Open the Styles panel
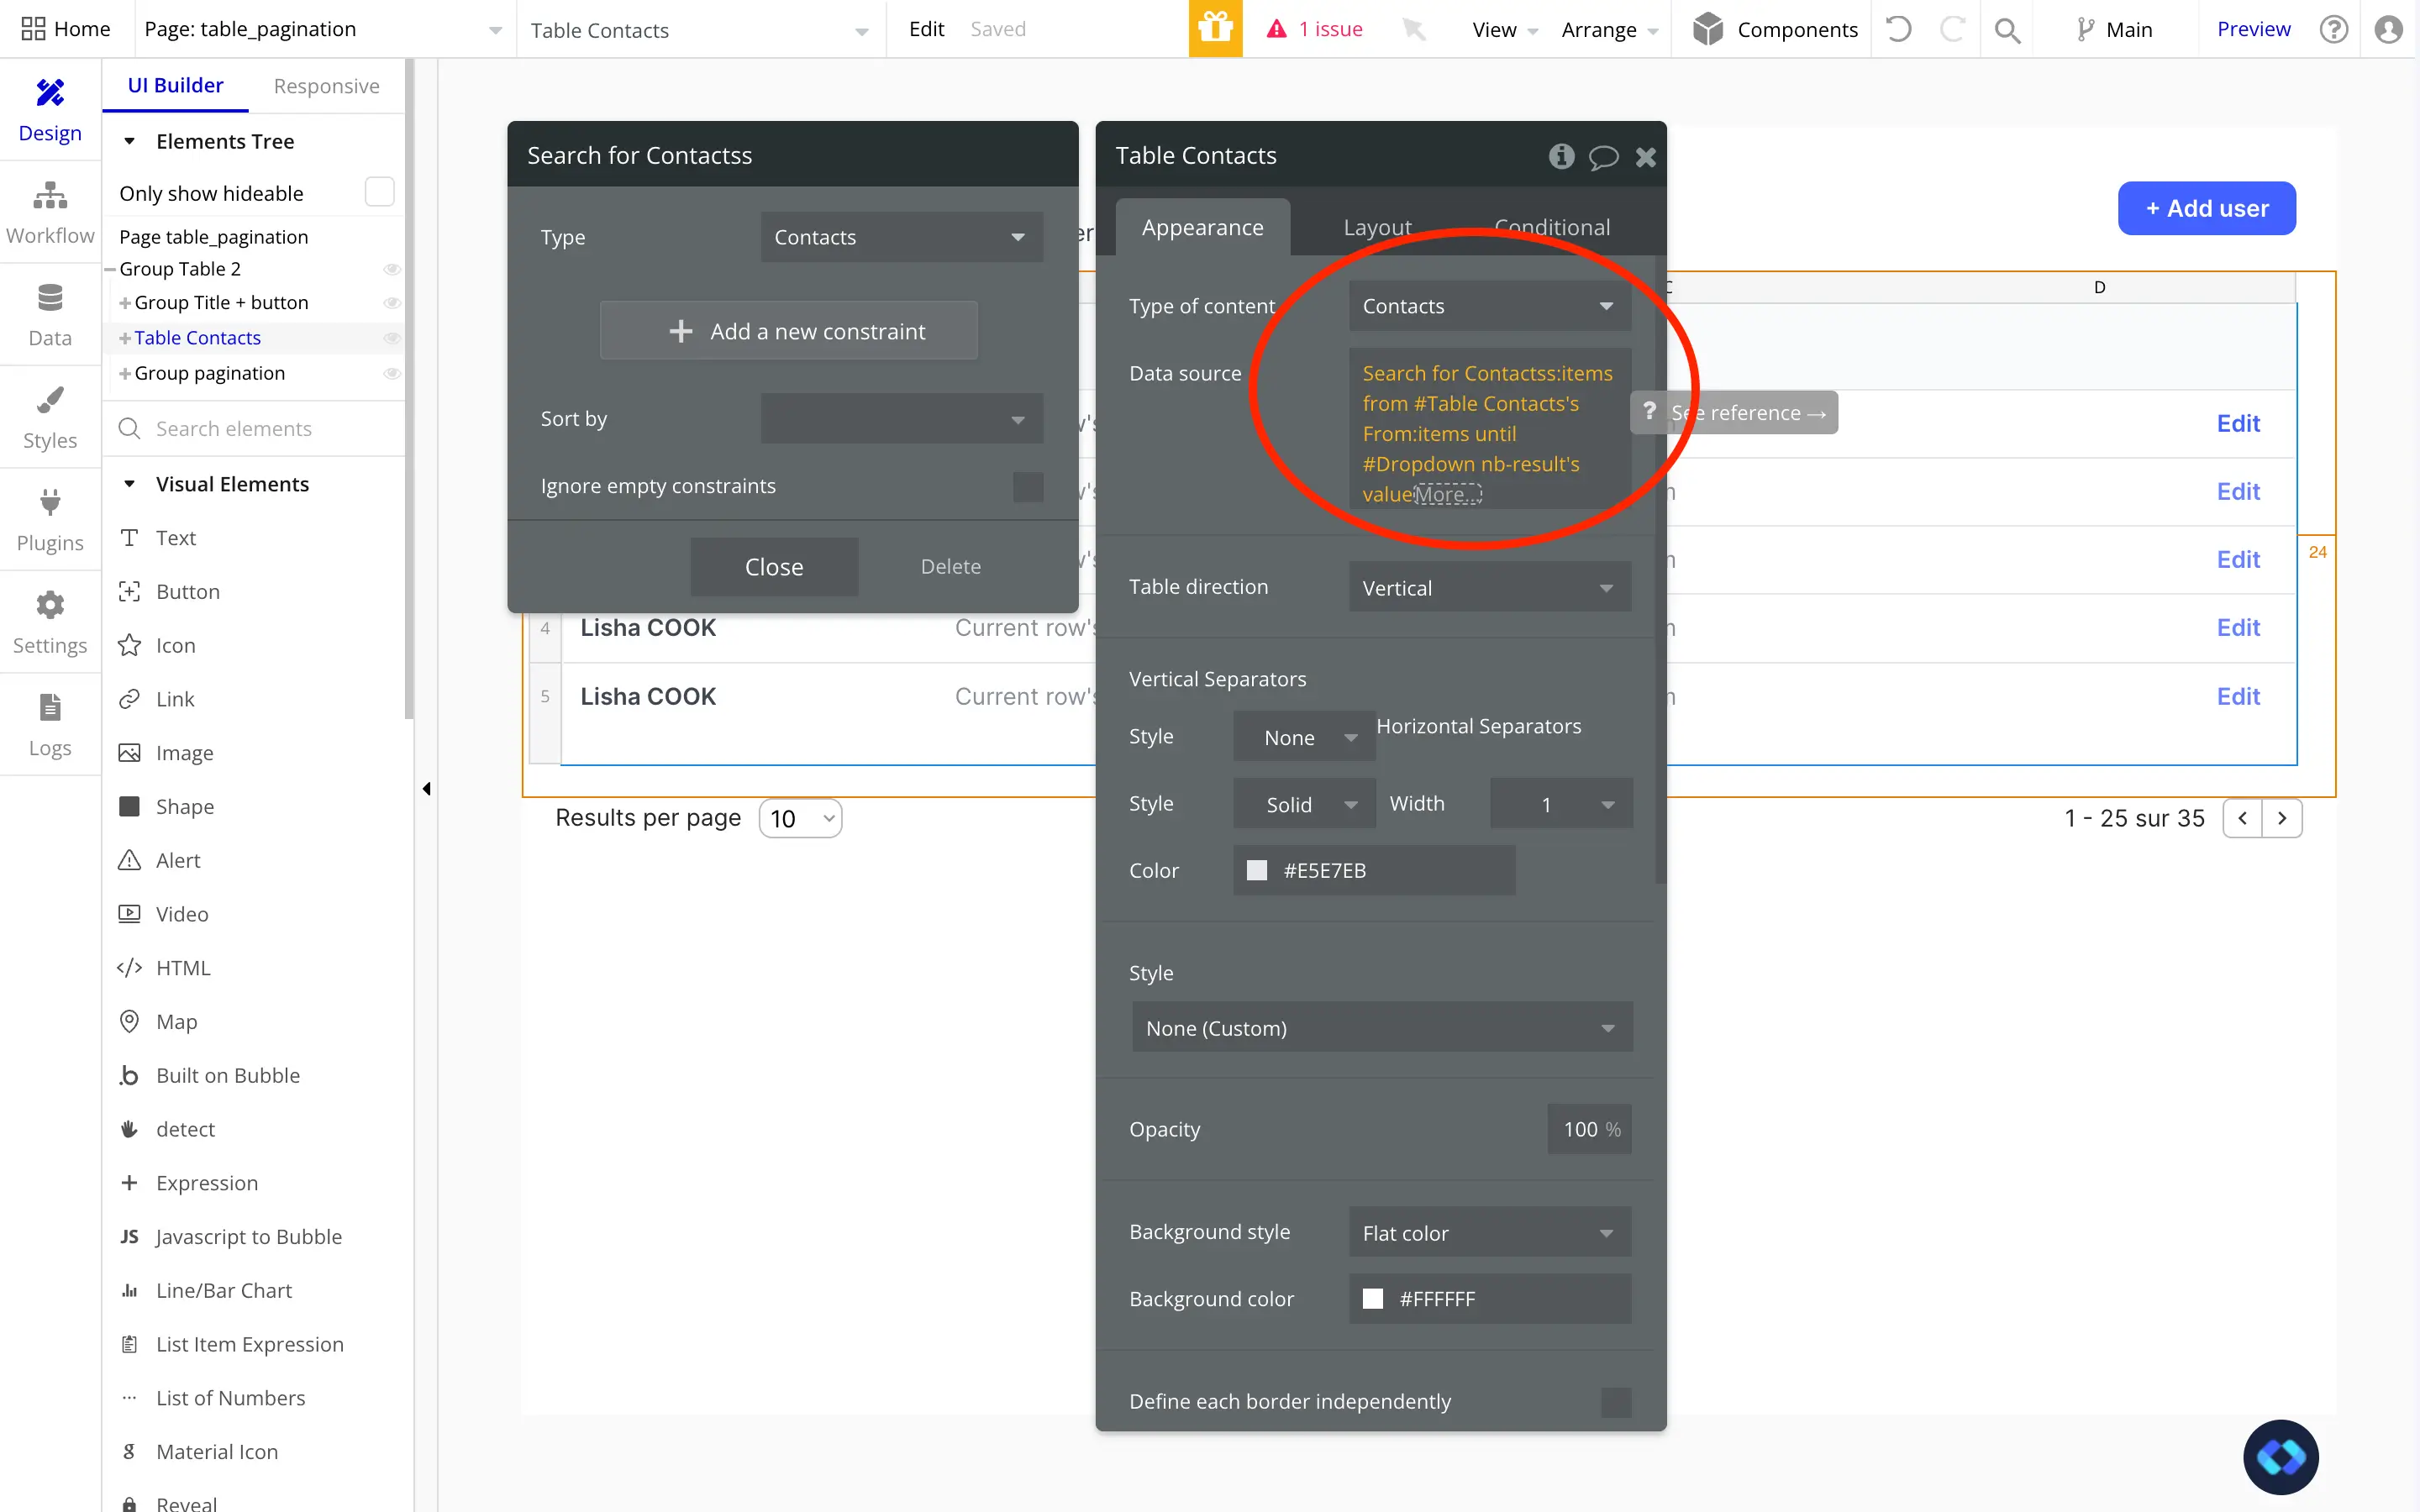Screen dimensions: 2420x1512 coord(50,415)
